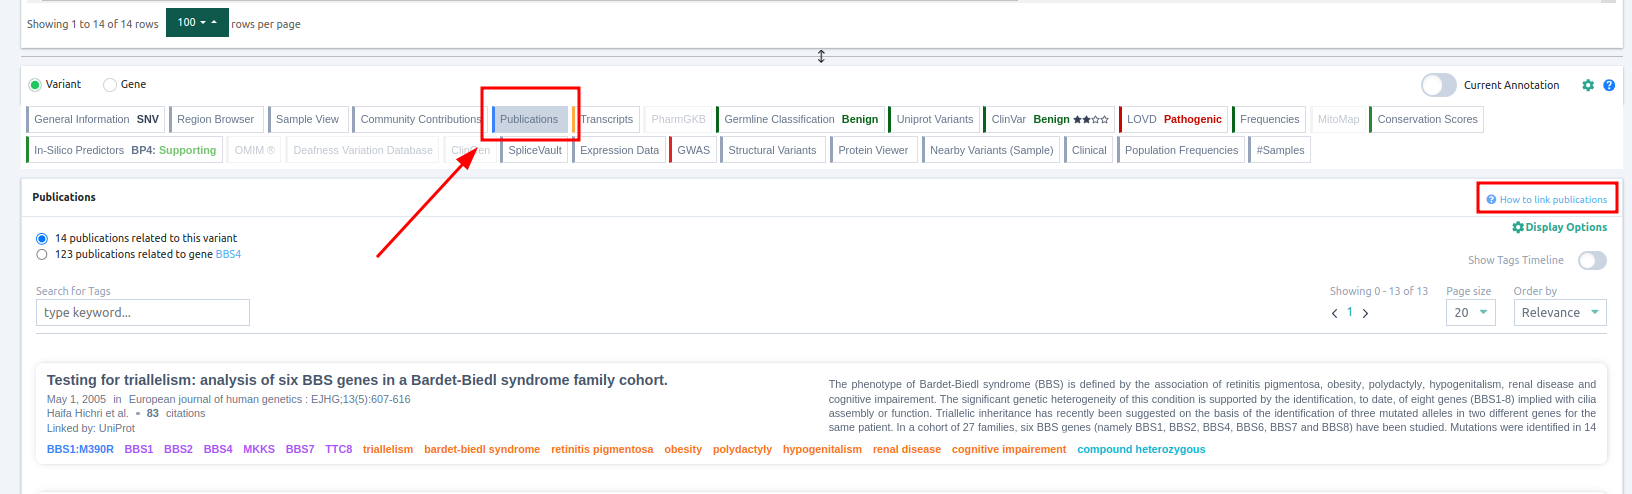Open the rows per page dropdown
Viewport: 1632px width, 494px height.
197,22
